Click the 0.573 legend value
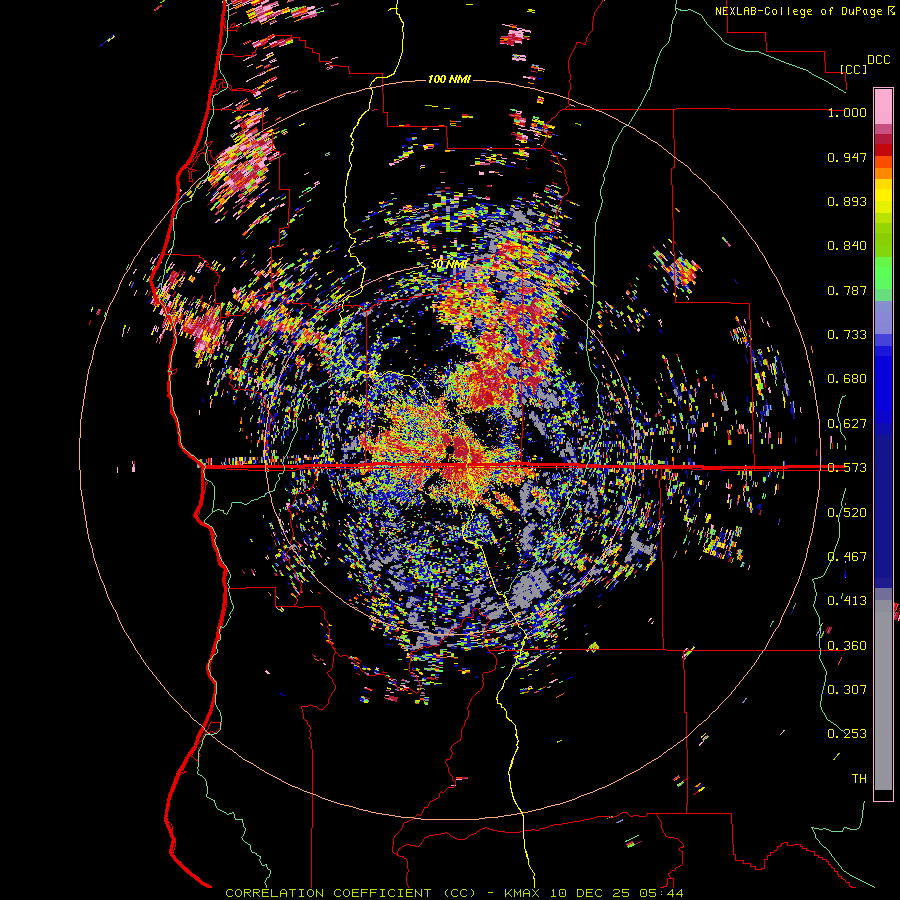Screen dimensions: 900x900 847,468
